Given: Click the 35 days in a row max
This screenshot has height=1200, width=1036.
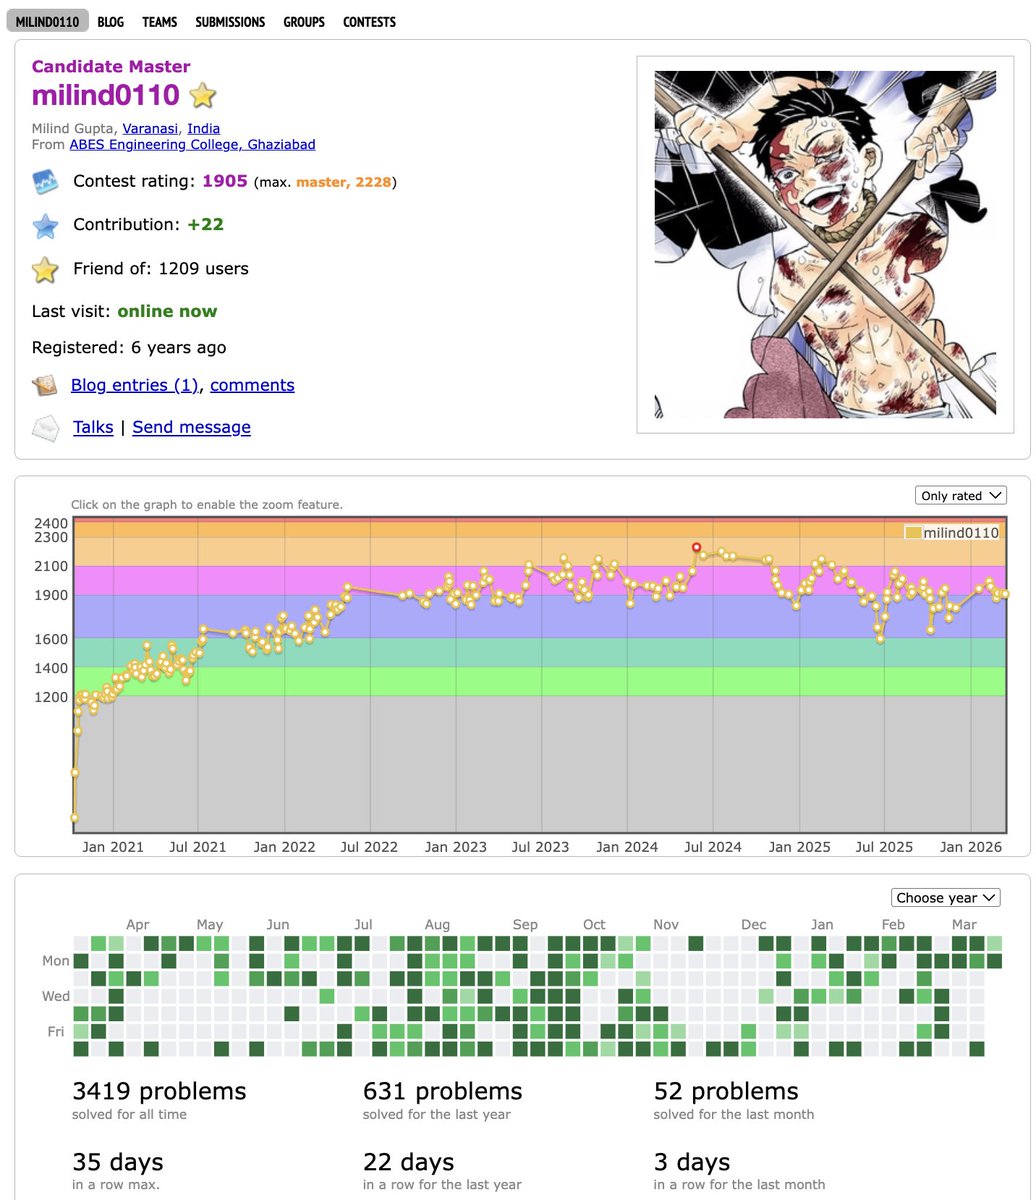Looking at the screenshot, I should point(118,1163).
